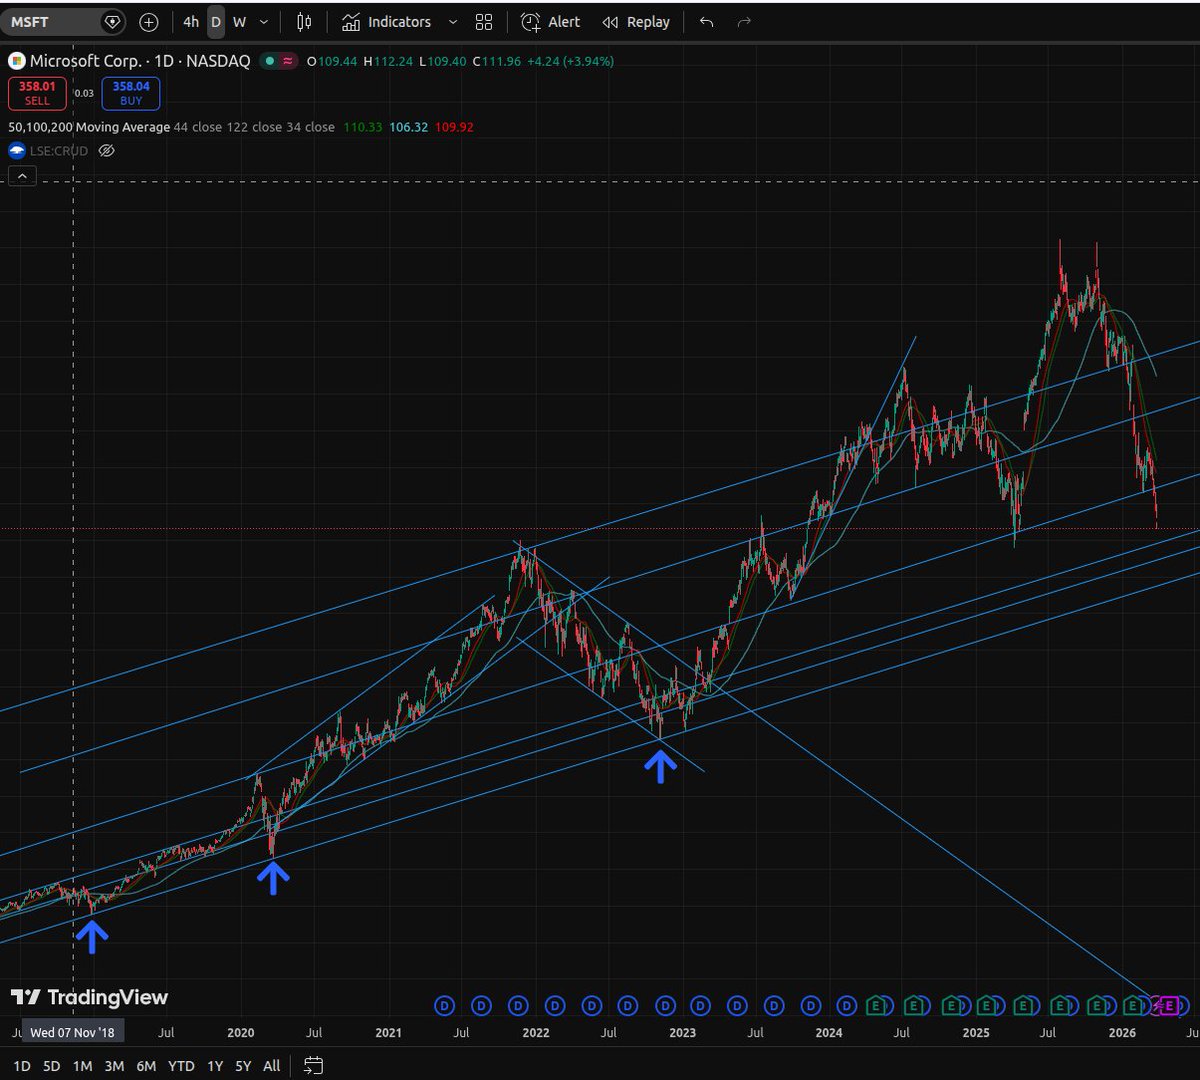
Task: Click the 358.01 SELL button
Action: coord(37,93)
